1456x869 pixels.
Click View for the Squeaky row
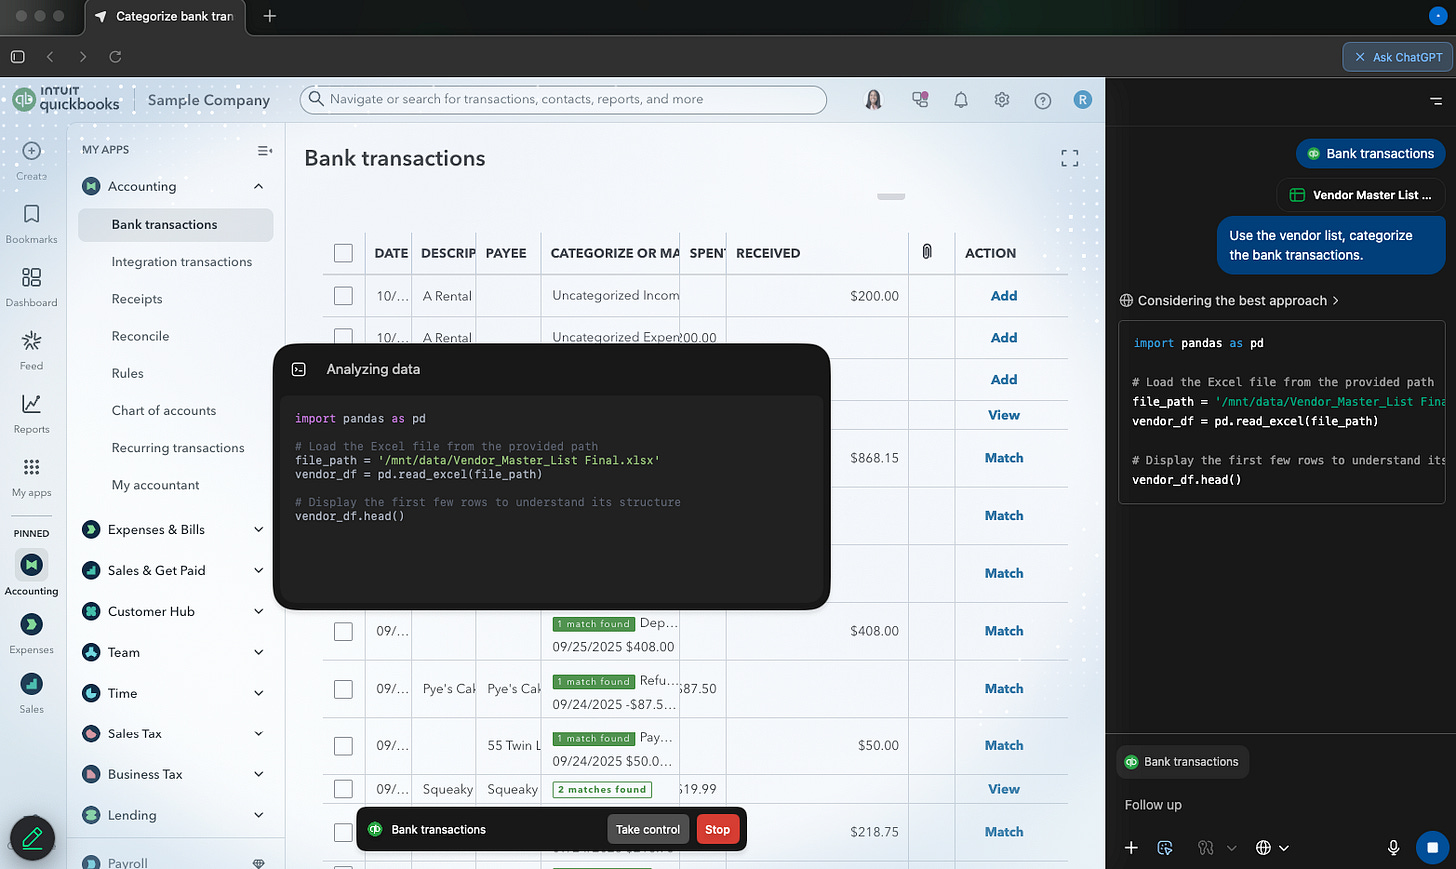point(1004,789)
